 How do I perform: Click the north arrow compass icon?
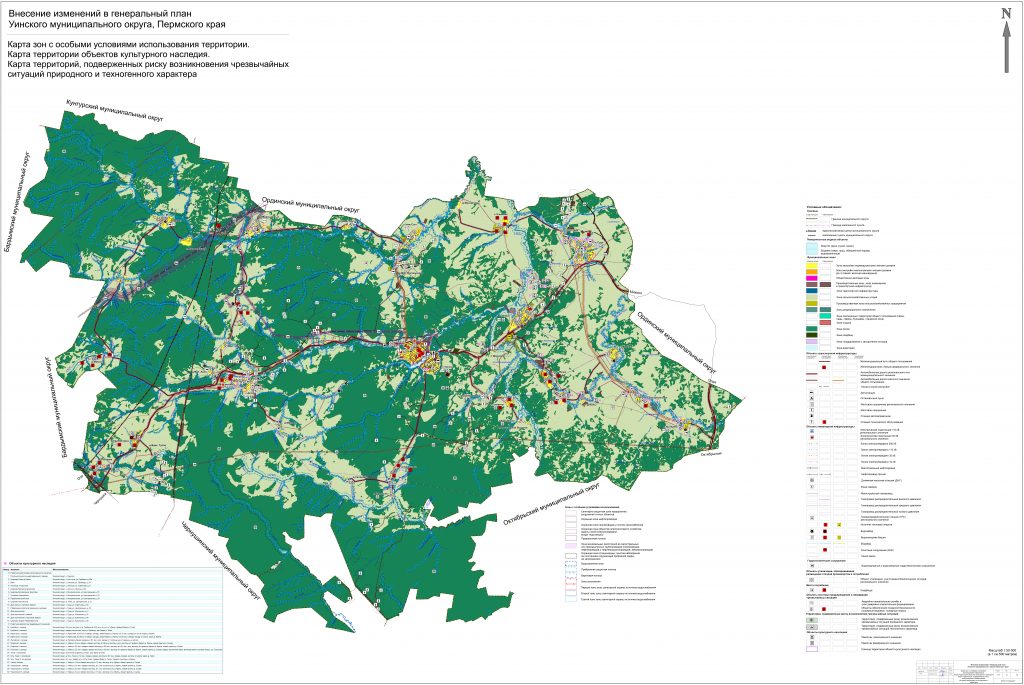(x=1007, y=40)
